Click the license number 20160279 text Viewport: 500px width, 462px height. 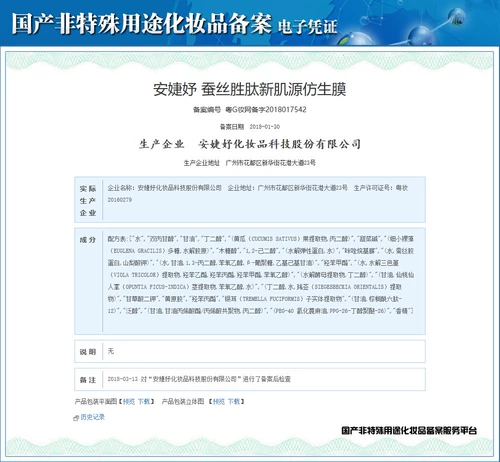pos(120,200)
